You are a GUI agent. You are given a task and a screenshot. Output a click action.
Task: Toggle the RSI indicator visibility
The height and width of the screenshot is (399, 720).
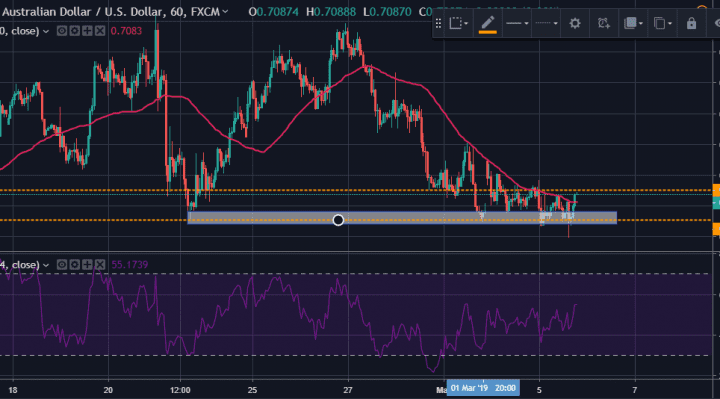pos(62,265)
